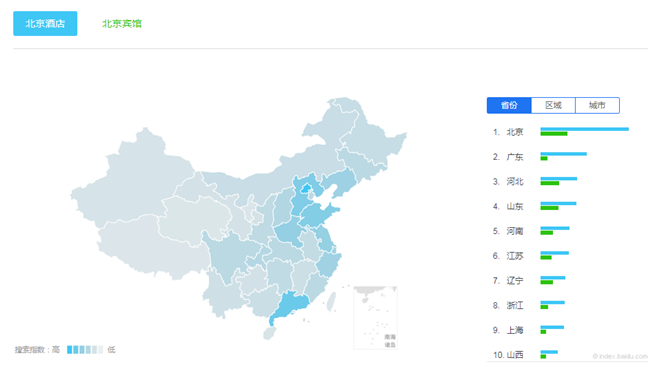This screenshot has height=377, width=650.
Task: Select Guangdong province on the map
Action: pyautogui.click(x=292, y=305)
